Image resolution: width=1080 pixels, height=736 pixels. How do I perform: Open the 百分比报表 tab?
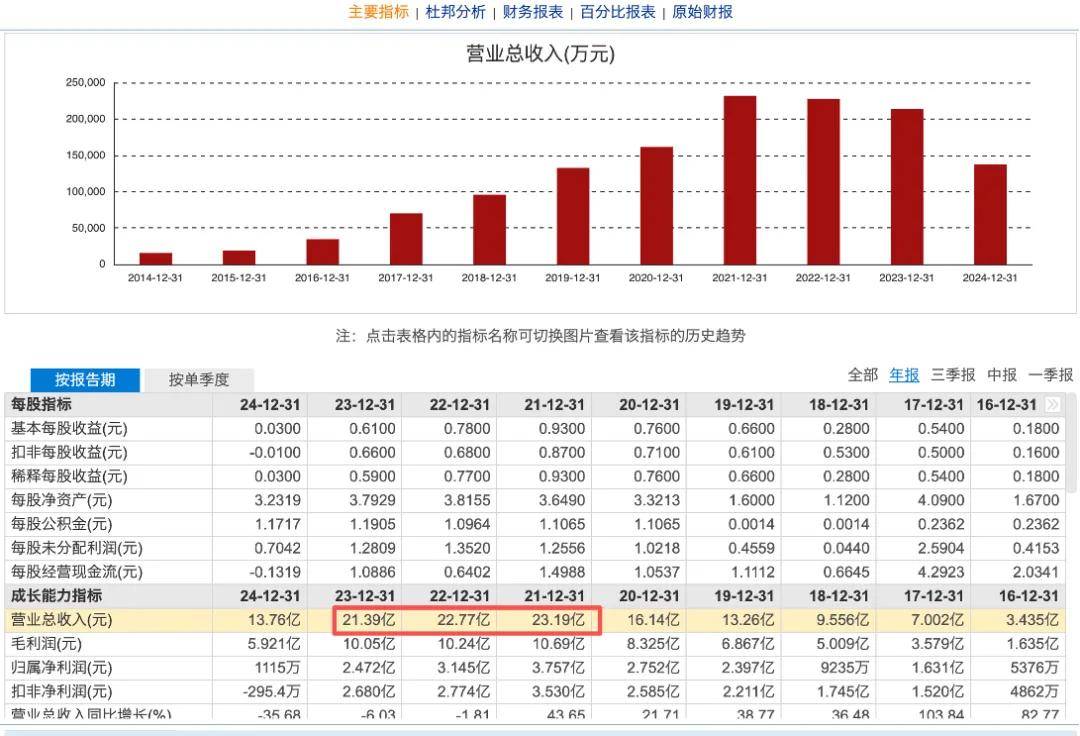pyautogui.click(x=617, y=12)
